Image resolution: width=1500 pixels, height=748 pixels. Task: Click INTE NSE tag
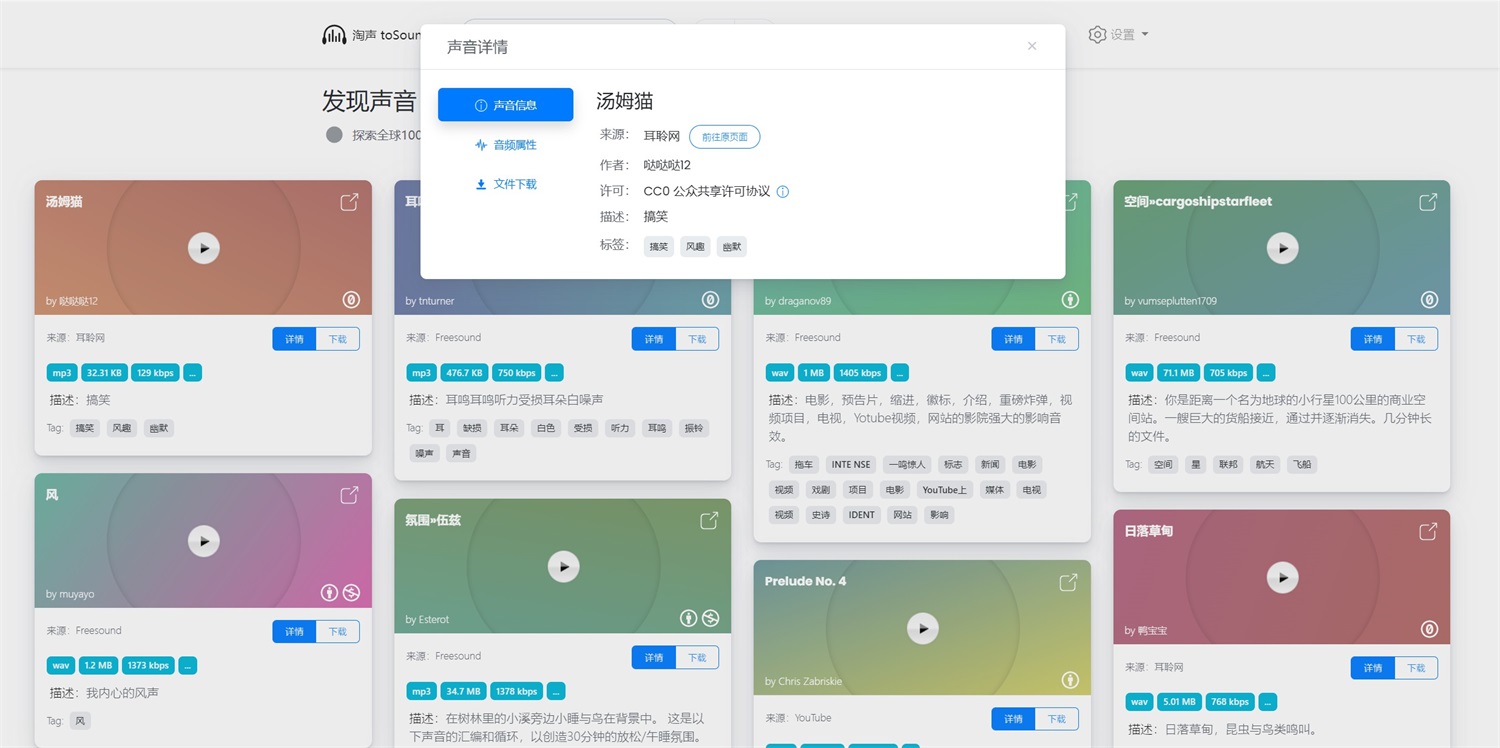(x=851, y=464)
